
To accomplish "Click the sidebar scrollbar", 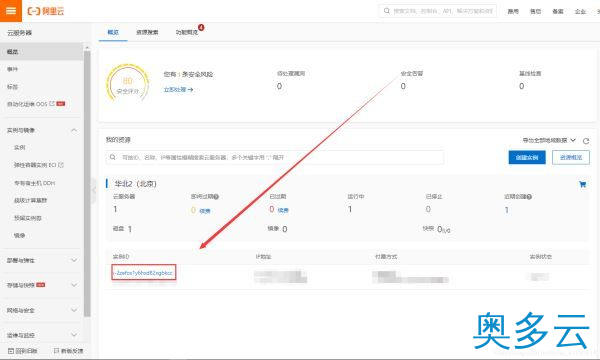I will pos(87,184).
